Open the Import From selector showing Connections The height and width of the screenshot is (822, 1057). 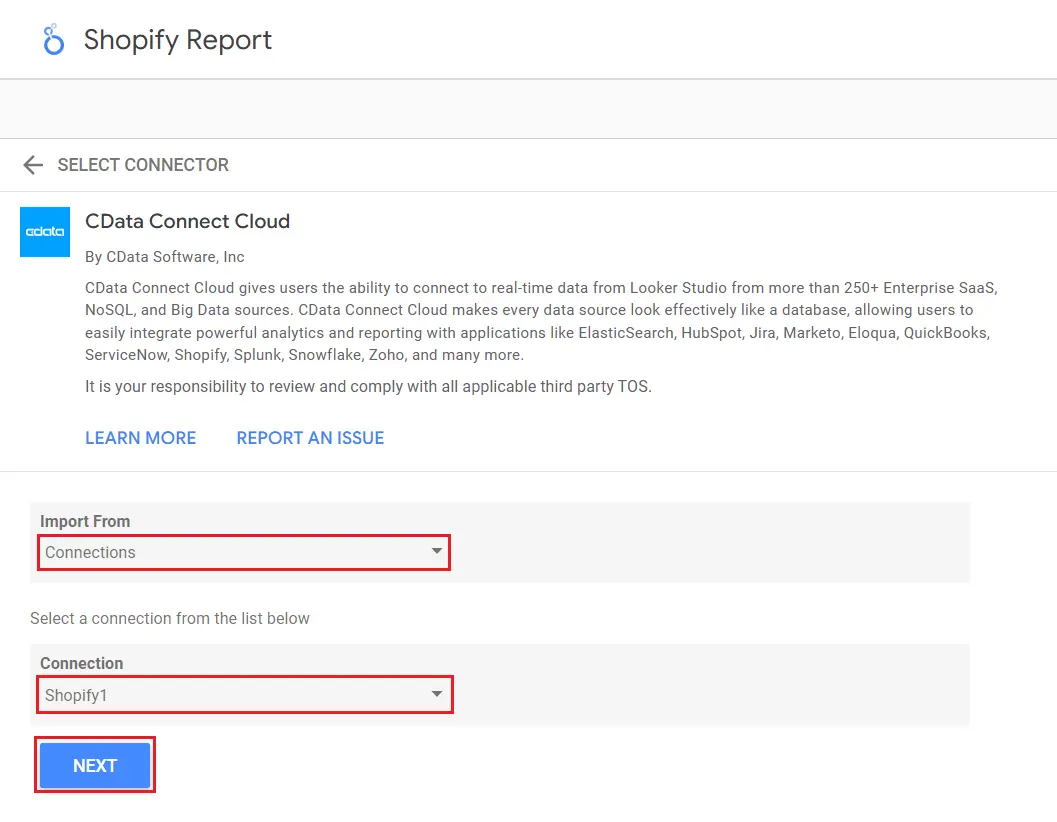[244, 552]
